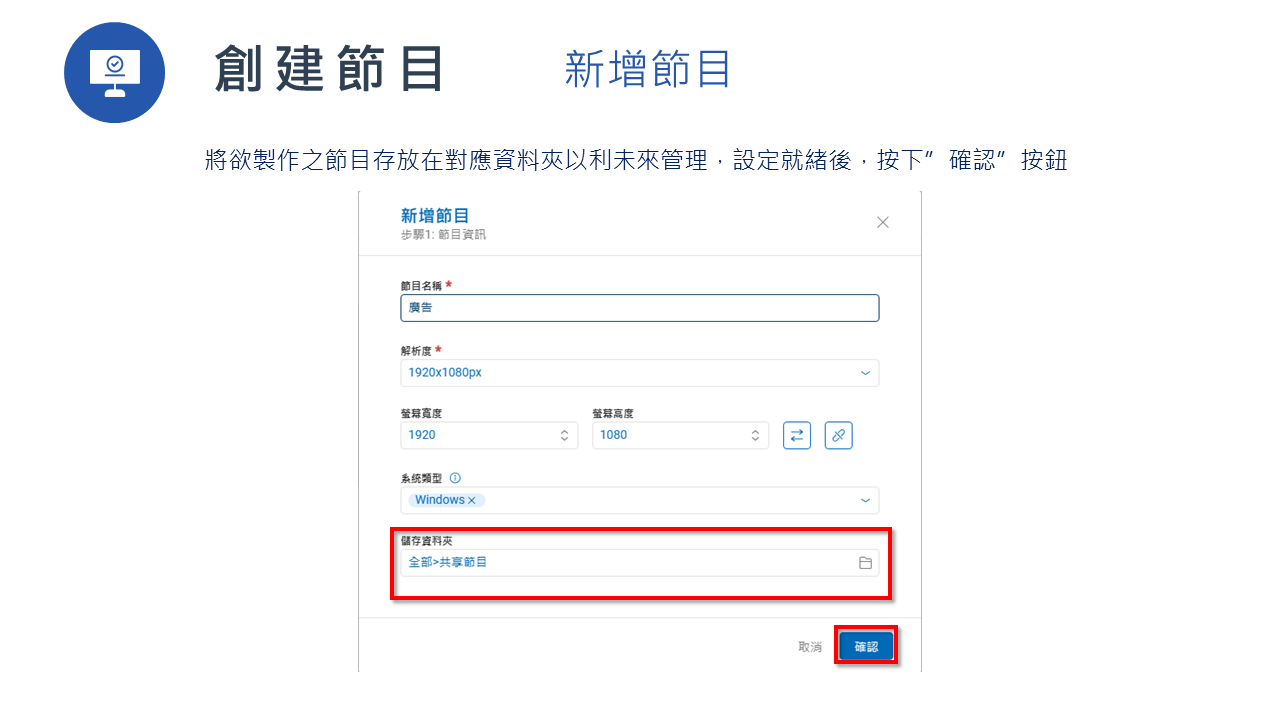This screenshot has width=1280, height=720.
Task: Click 取消 to cancel
Action: (x=810, y=646)
